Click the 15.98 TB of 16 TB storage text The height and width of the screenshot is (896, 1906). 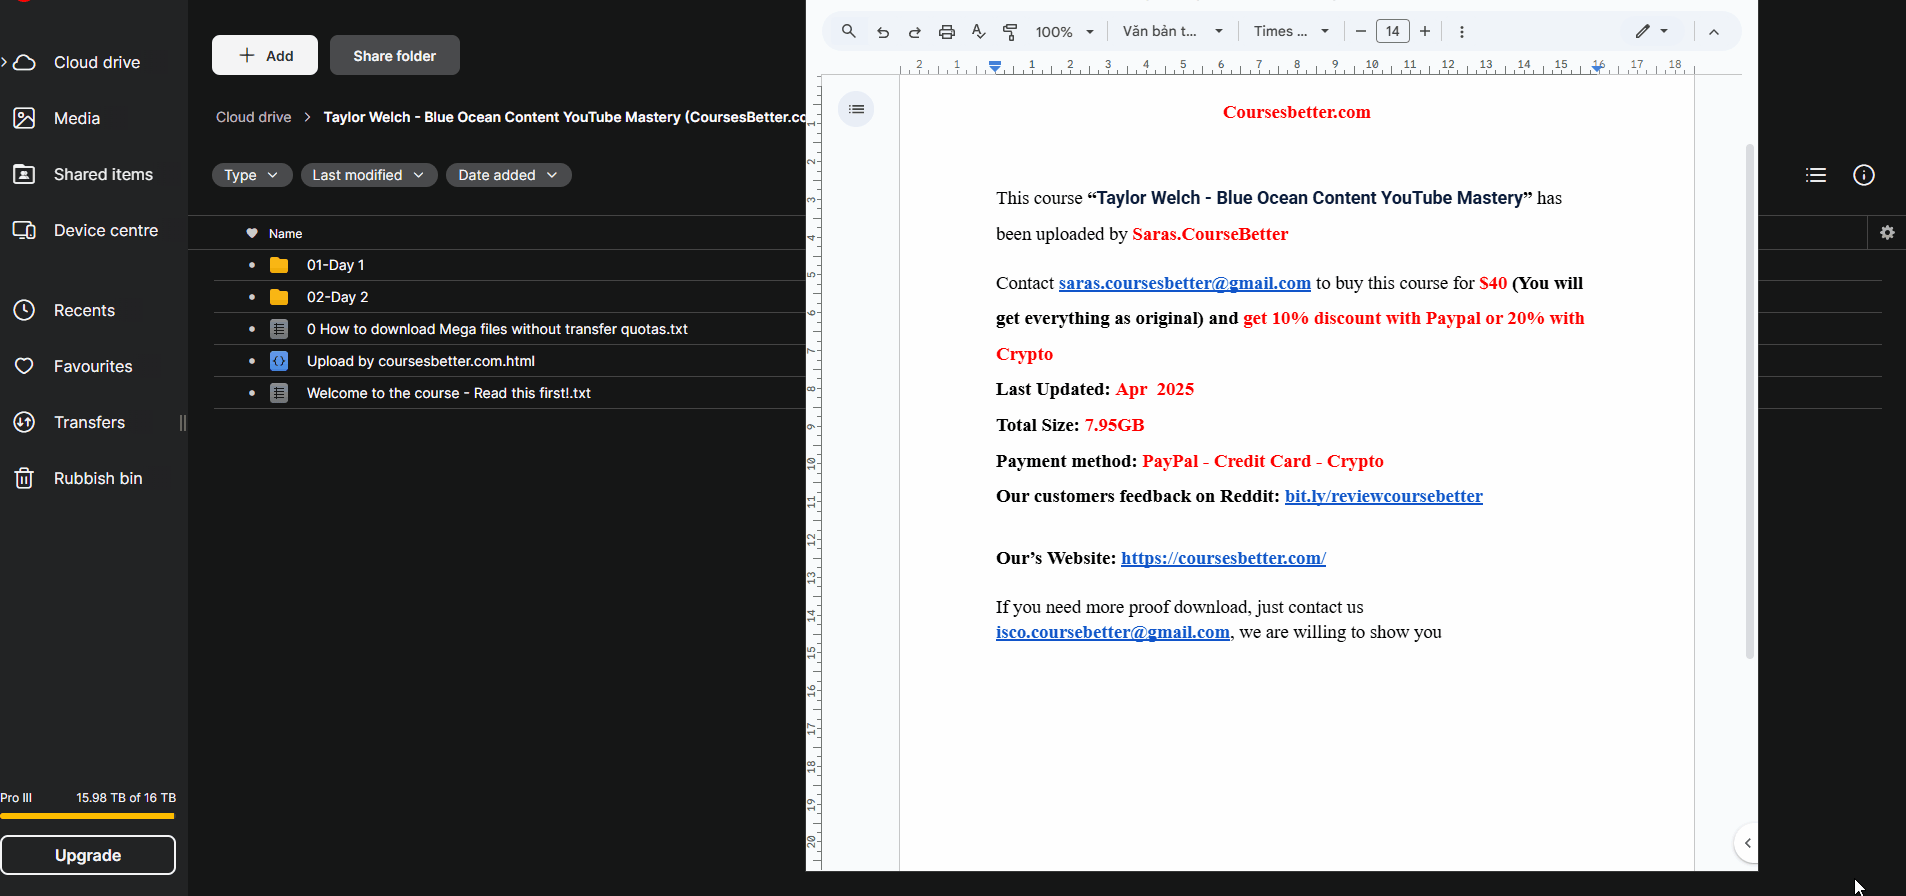(126, 798)
